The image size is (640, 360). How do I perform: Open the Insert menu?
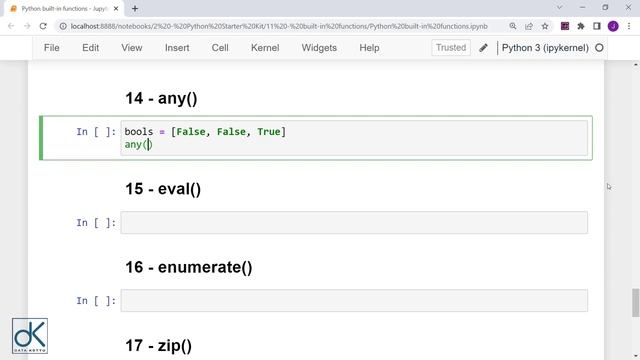pos(177,48)
